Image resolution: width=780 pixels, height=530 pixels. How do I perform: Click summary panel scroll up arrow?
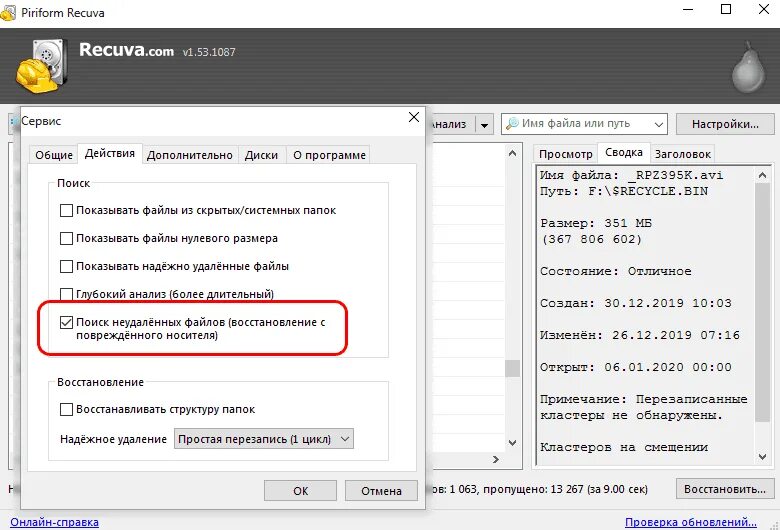[762, 175]
